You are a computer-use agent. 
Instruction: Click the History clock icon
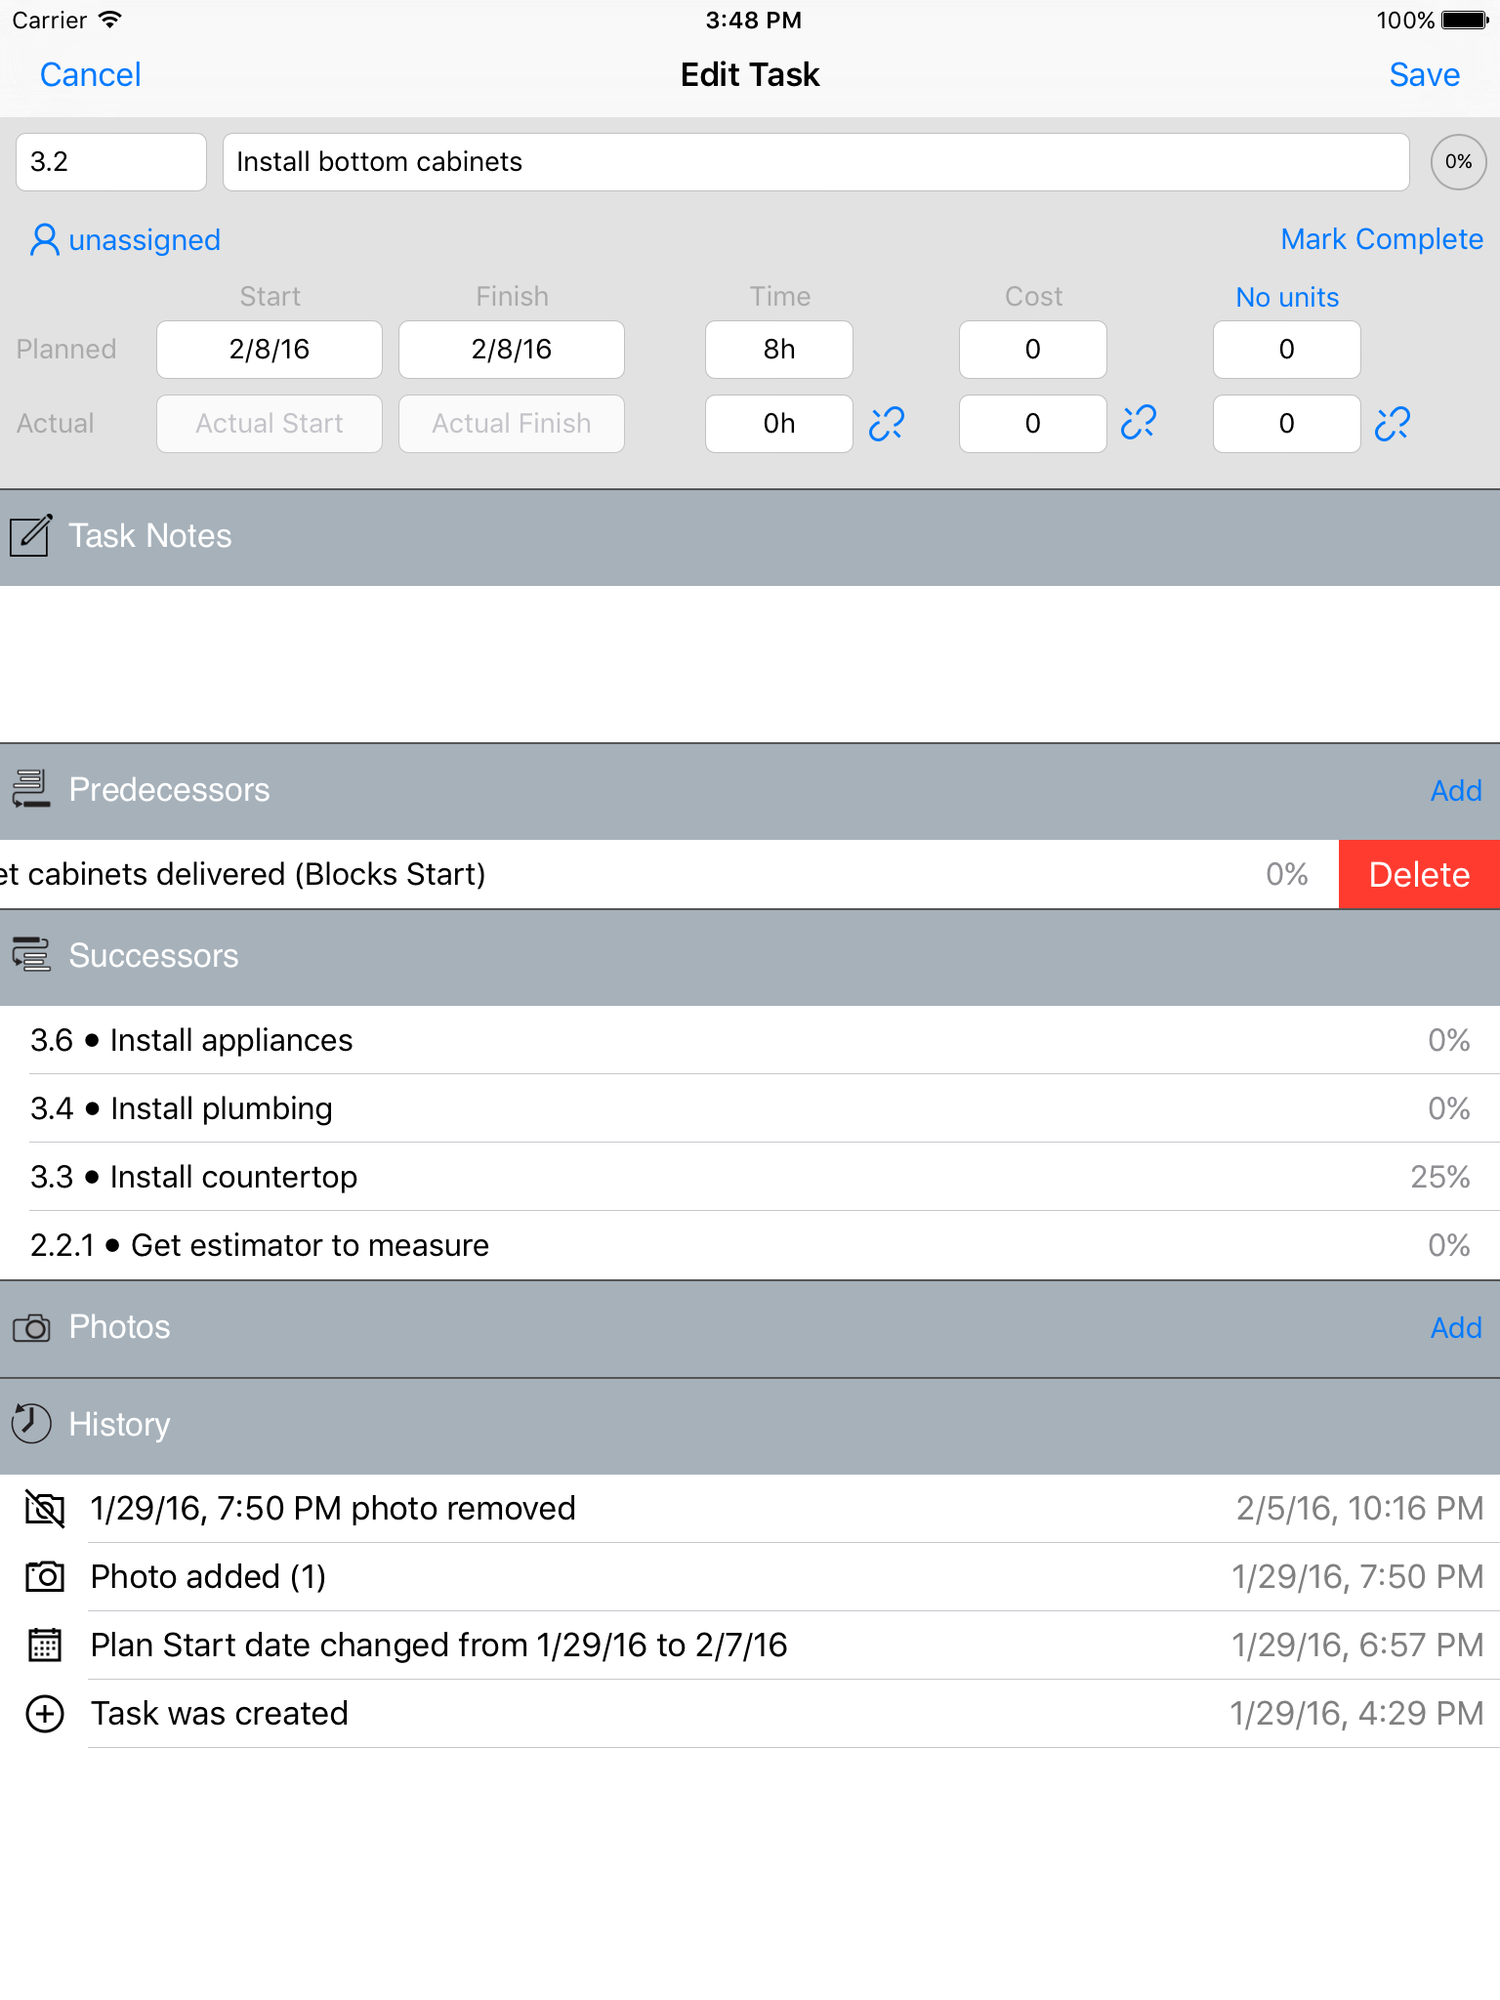pos(31,1424)
